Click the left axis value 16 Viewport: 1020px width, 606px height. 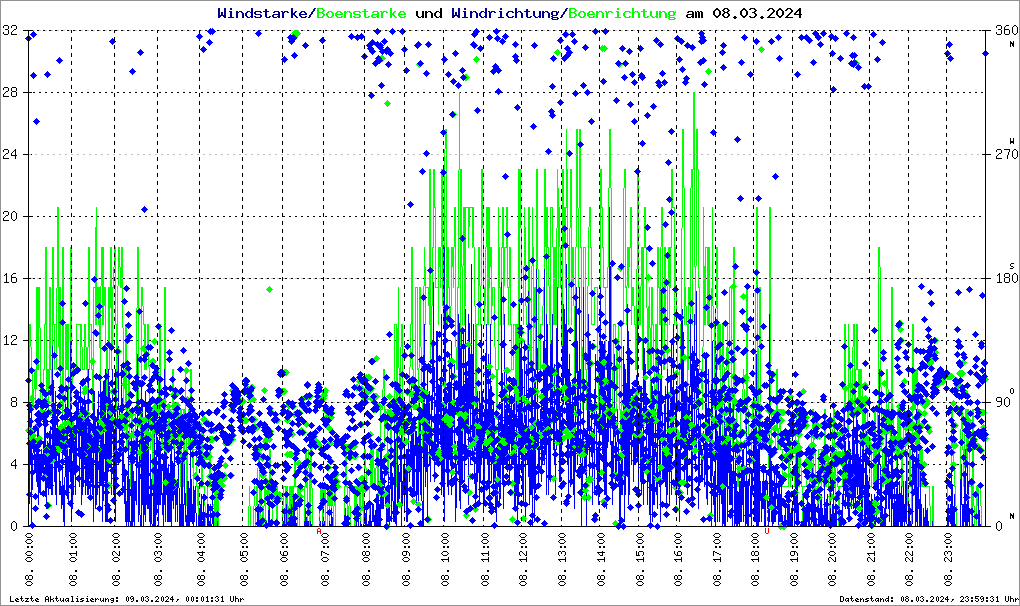(10, 278)
